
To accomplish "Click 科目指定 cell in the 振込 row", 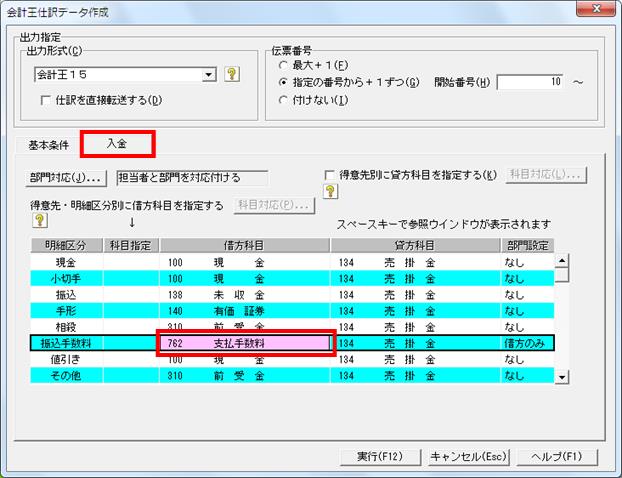I will coord(131,295).
